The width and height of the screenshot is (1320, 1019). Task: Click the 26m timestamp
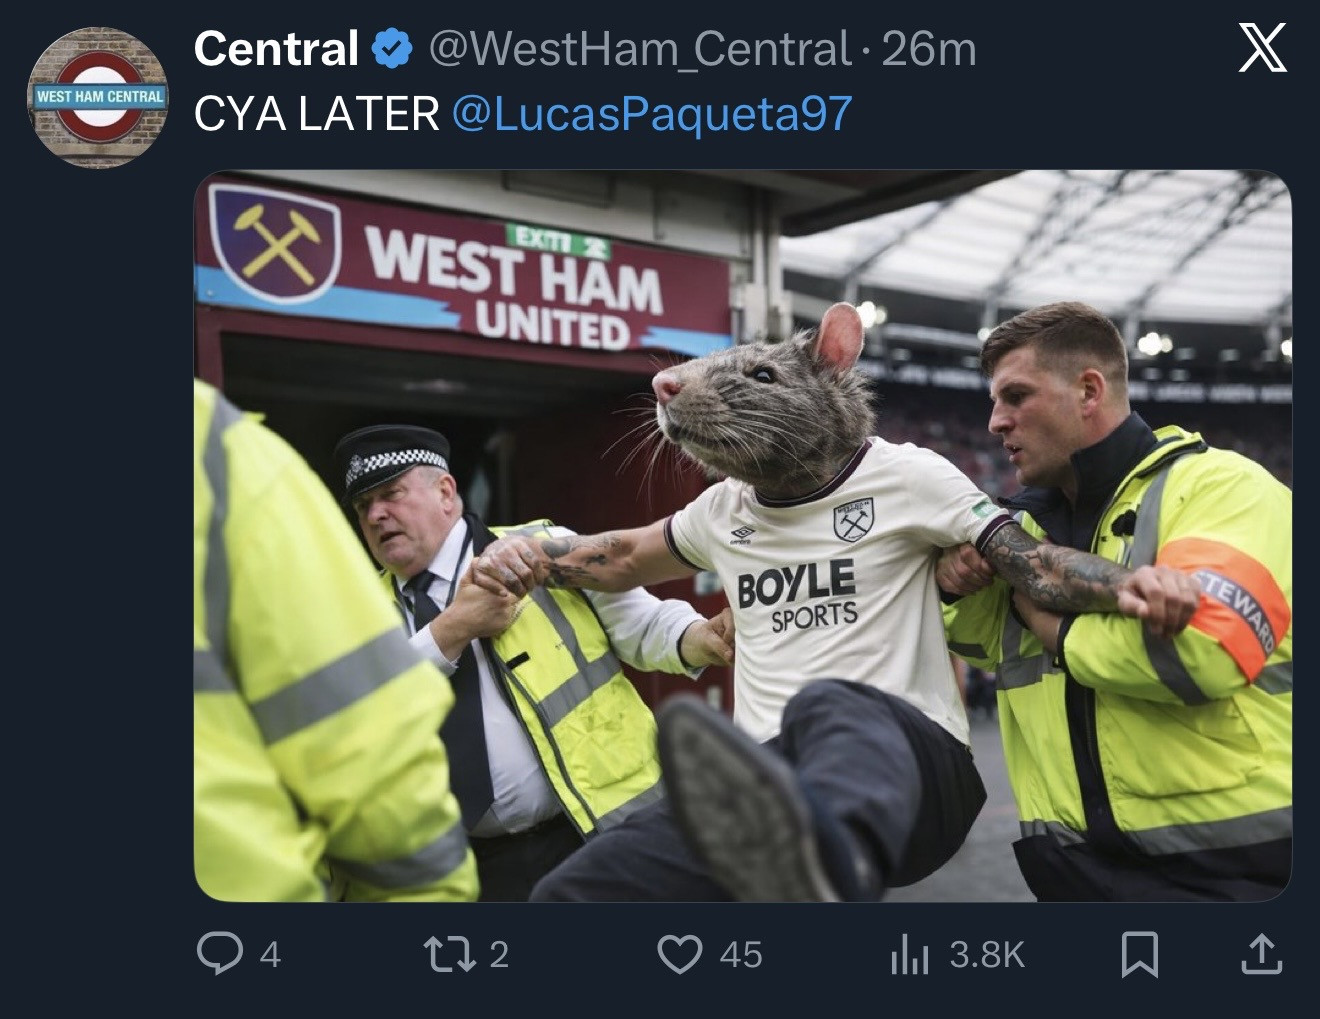click(x=929, y=49)
